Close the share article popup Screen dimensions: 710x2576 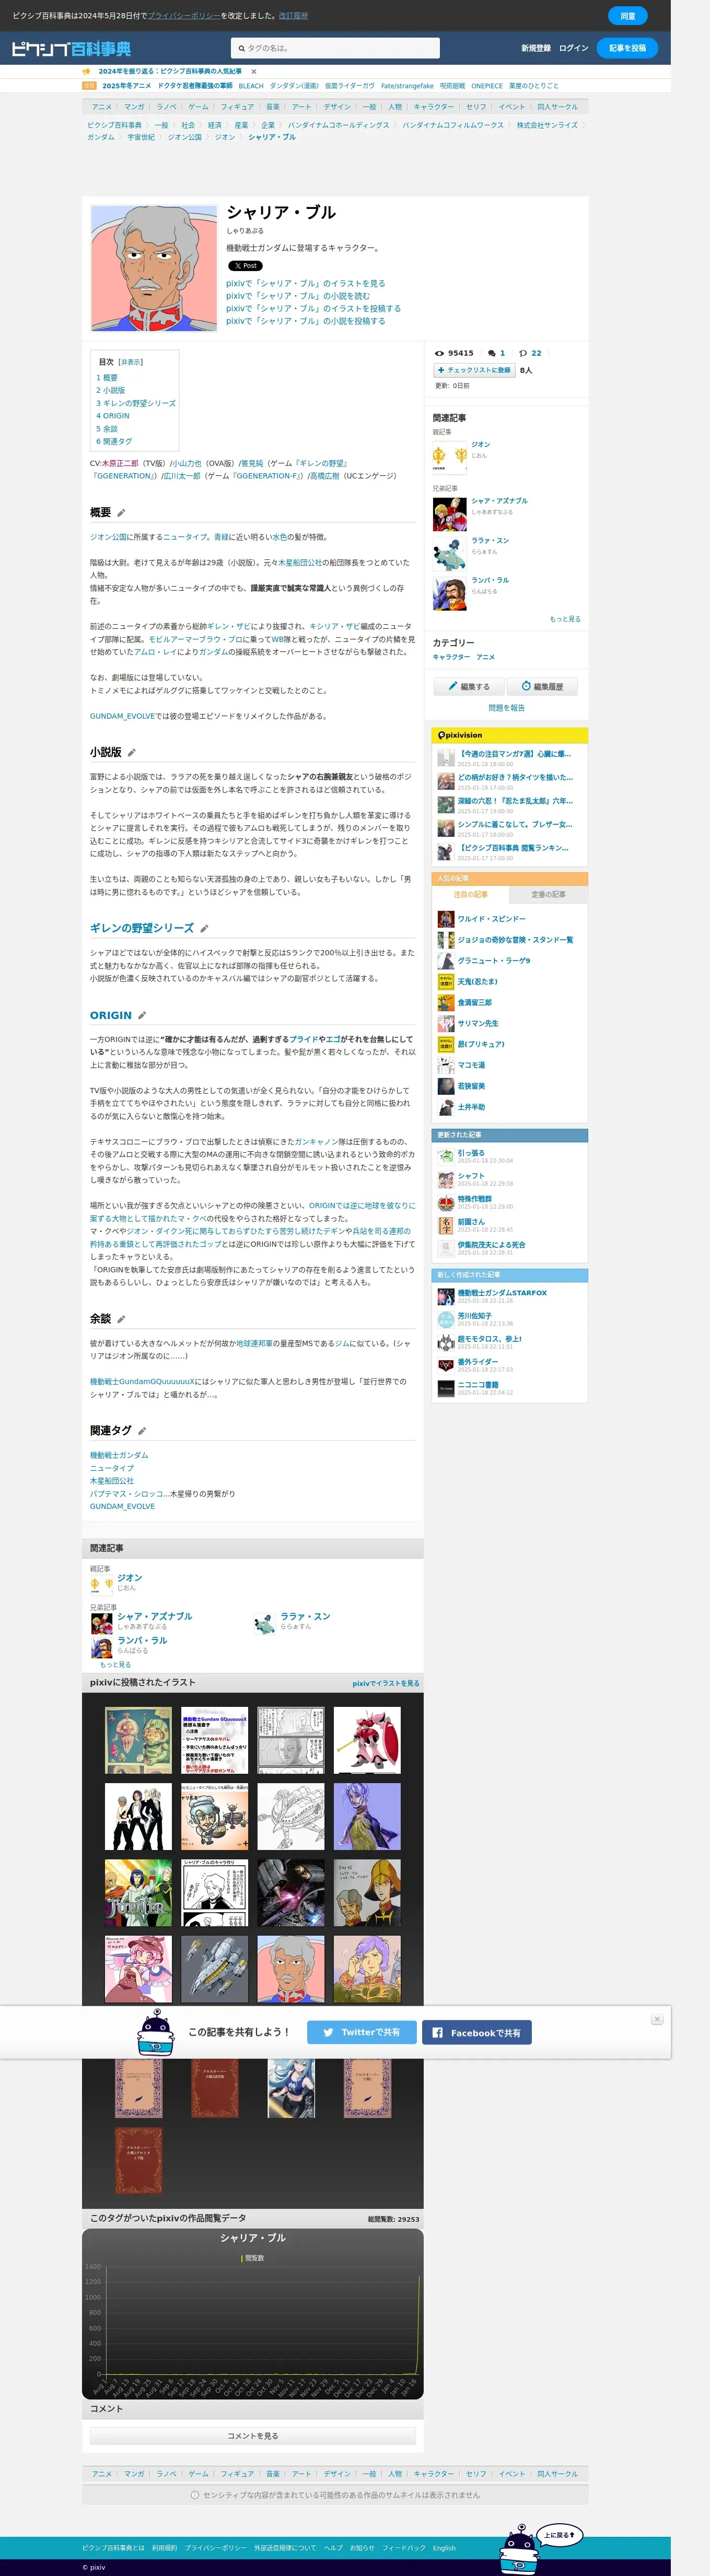click(657, 2019)
